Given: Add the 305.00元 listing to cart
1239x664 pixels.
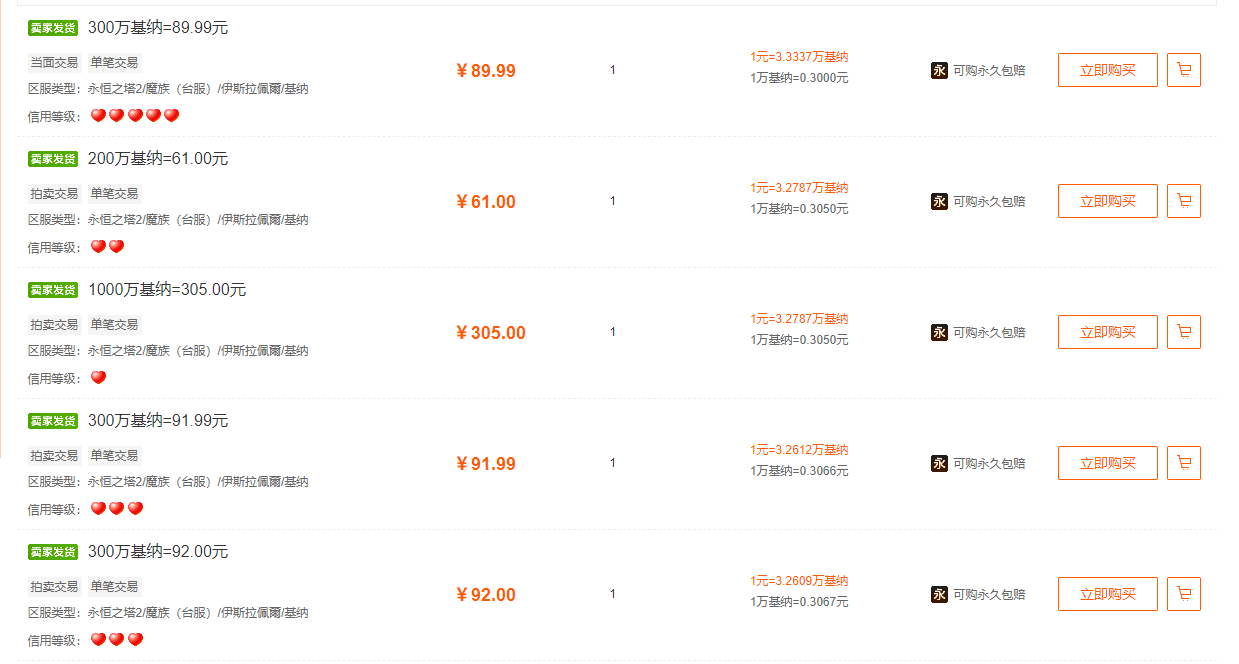Looking at the screenshot, I should pos(1184,332).
